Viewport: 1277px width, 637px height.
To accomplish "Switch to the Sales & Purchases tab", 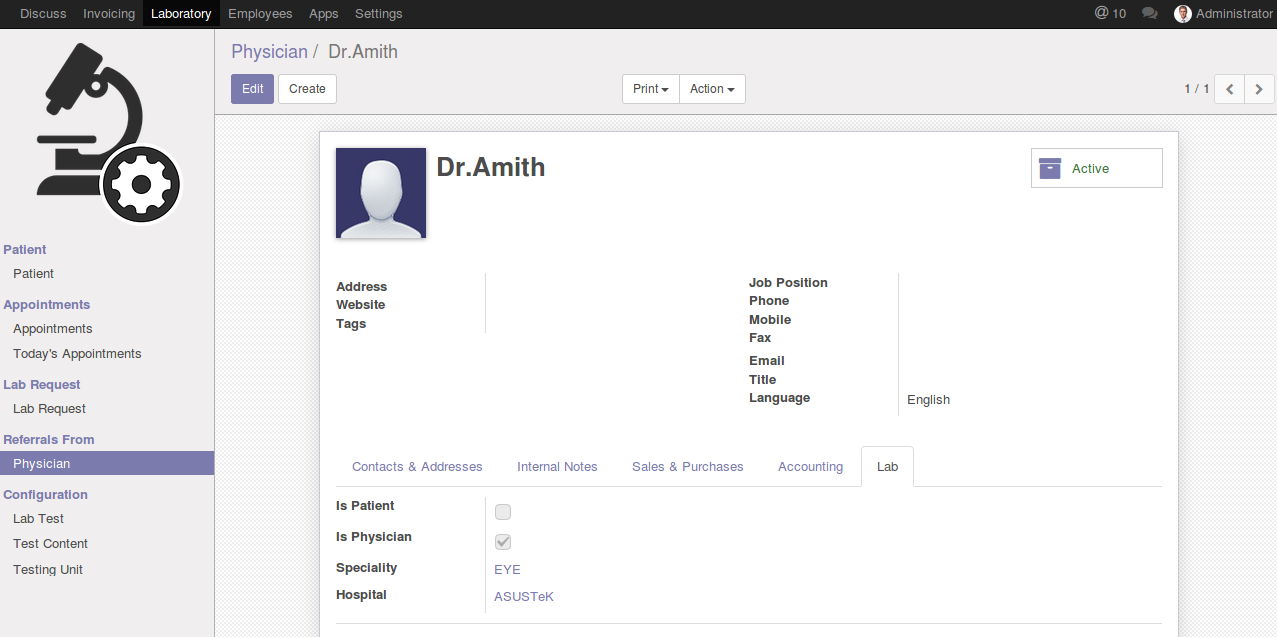I will point(687,467).
